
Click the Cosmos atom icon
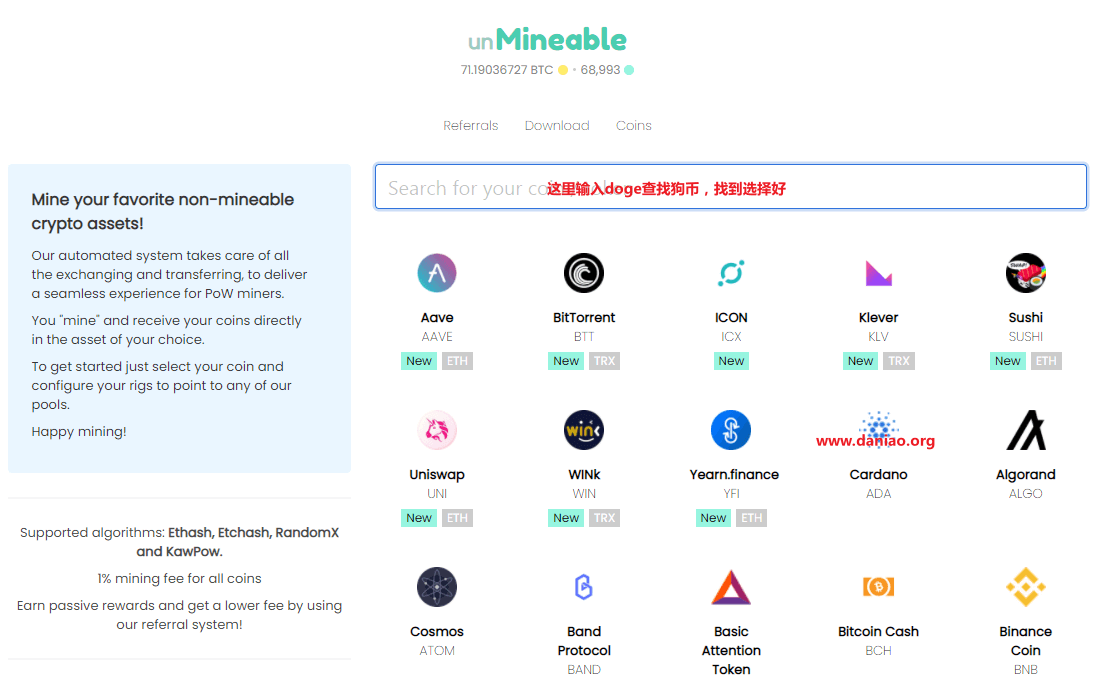(437, 587)
